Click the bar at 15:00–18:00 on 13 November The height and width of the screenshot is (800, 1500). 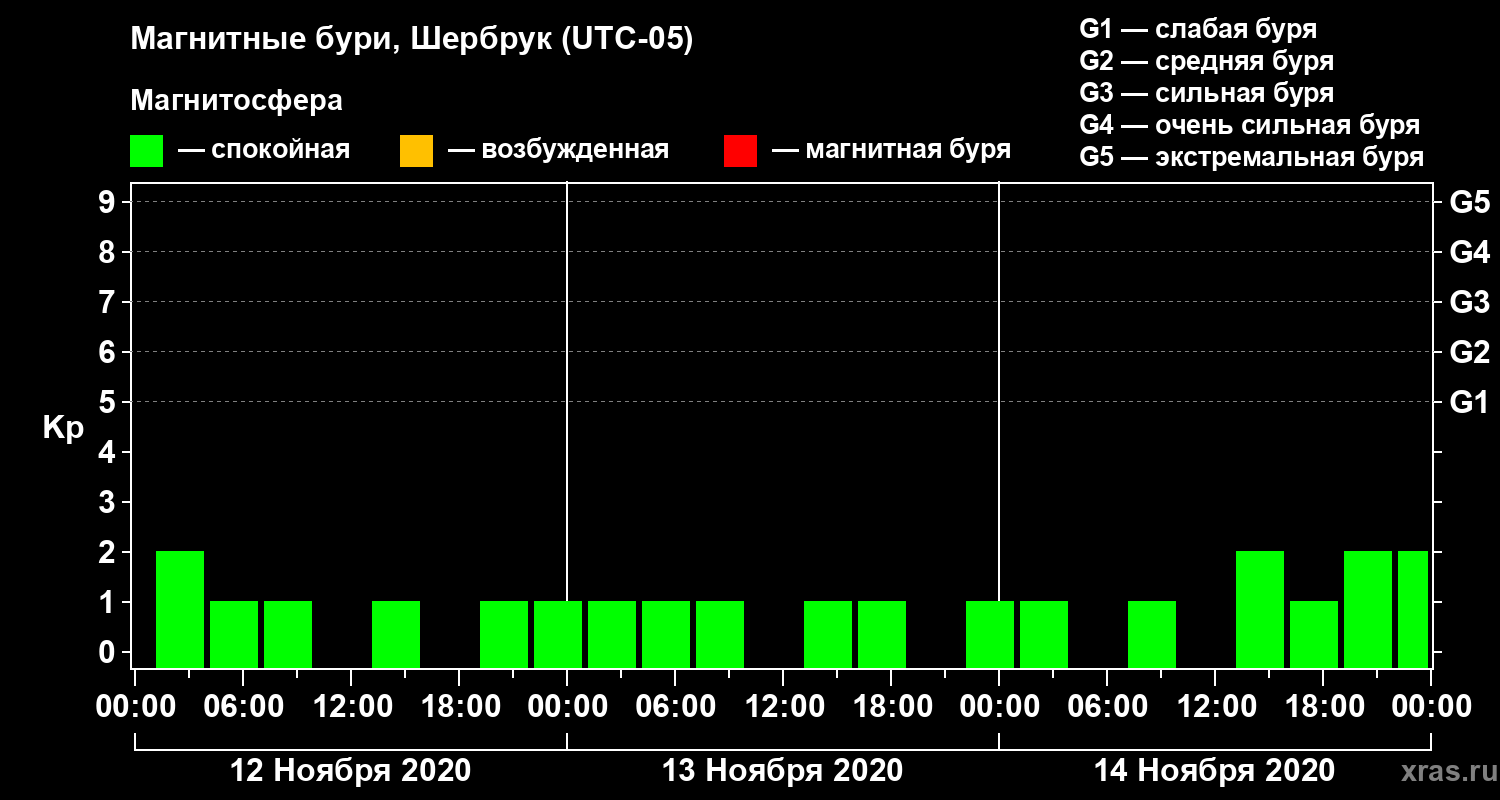click(x=882, y=634)
